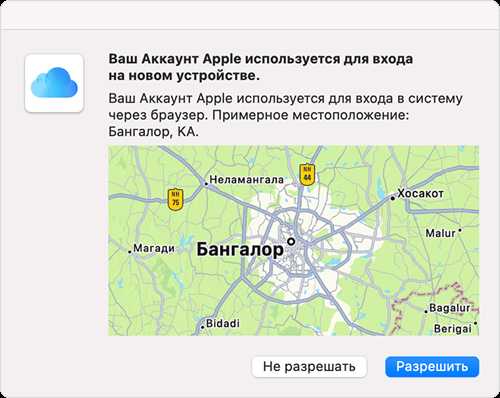Click the Разрешить button
Screen dimensions: 500x398
pos(432,367)
